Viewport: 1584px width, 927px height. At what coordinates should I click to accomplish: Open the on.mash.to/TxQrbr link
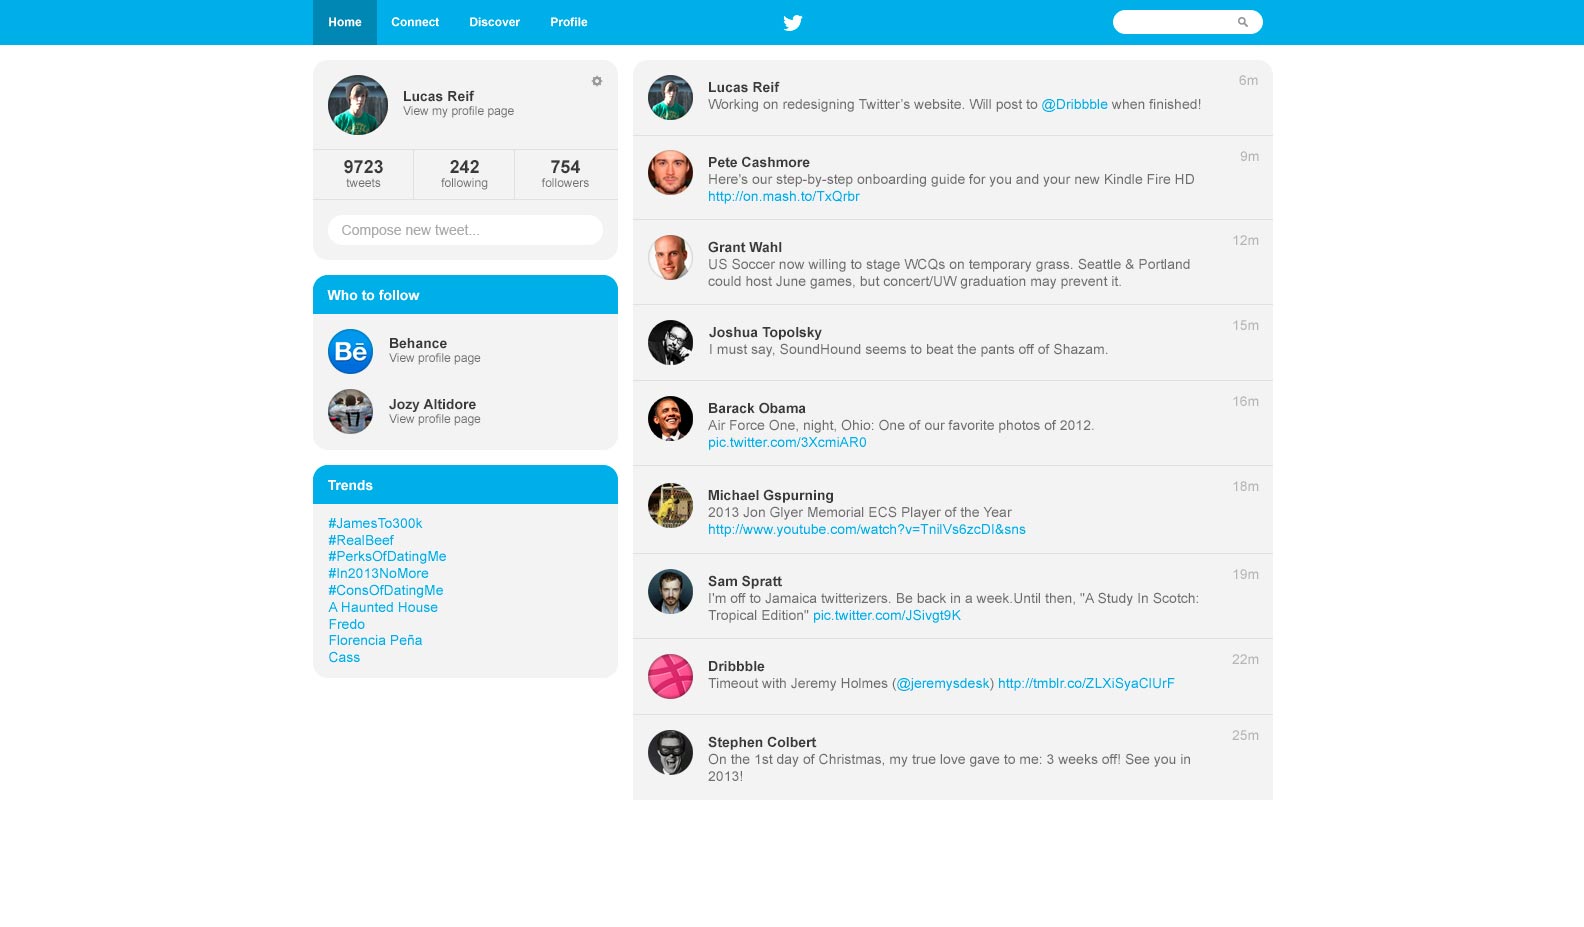784,196
